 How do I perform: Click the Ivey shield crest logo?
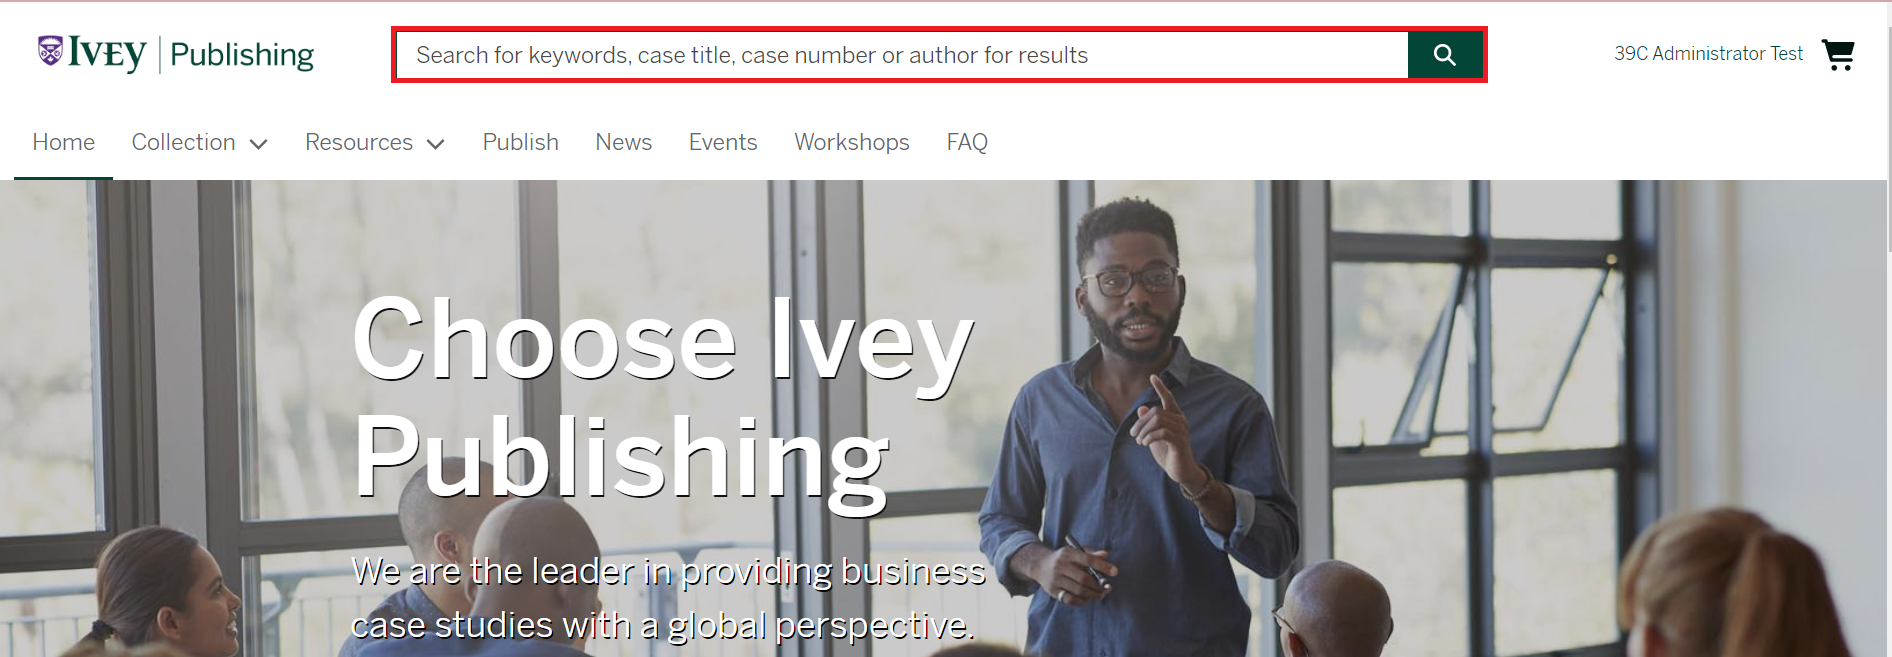(x=50, y=50)
